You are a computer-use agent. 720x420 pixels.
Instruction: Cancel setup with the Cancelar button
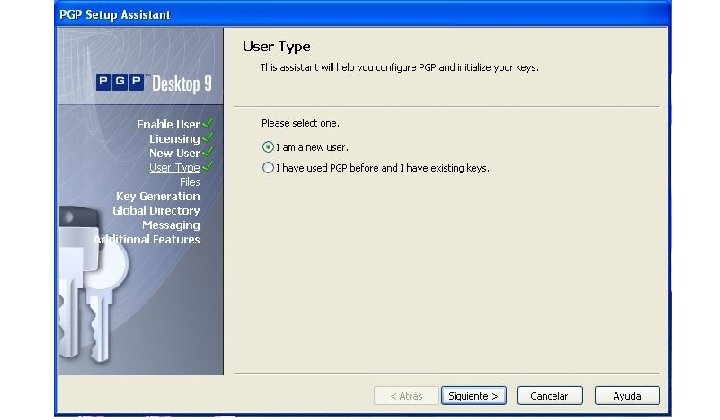coord(550,396)
